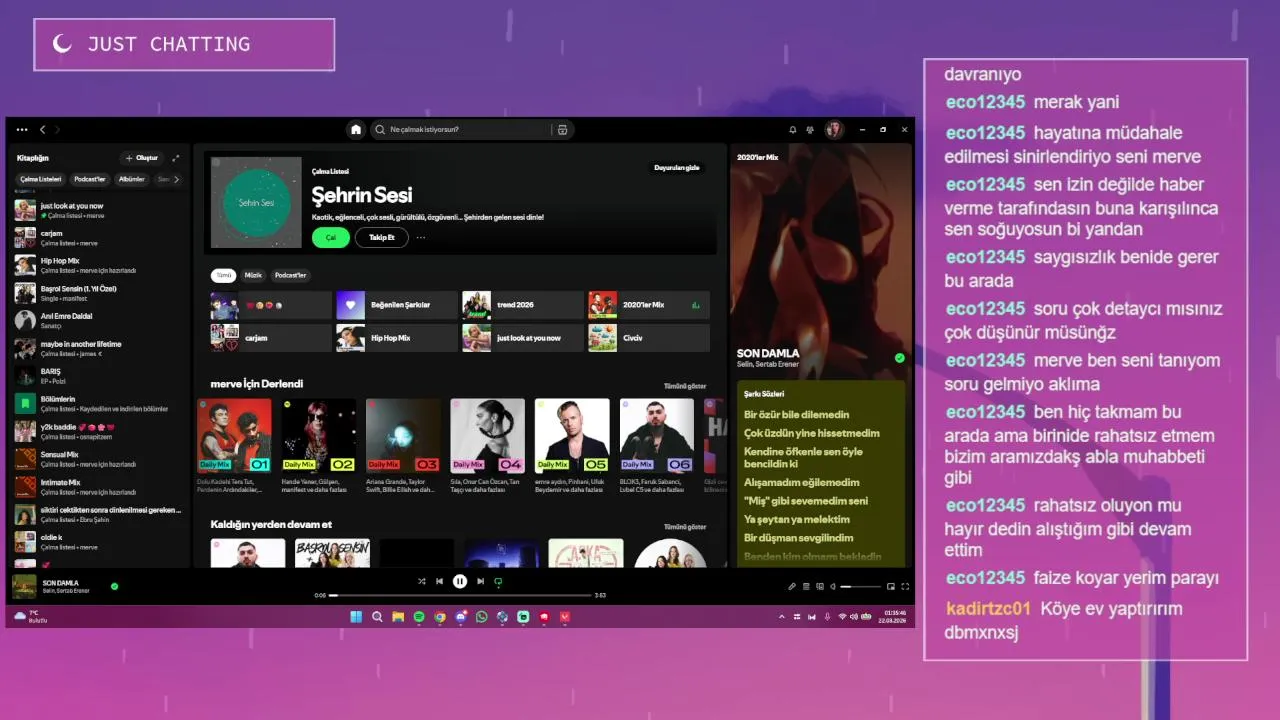This screenshot has width=1280, height=720.
Task: Mute with the volume speaker icon
Action: (833, 587)
